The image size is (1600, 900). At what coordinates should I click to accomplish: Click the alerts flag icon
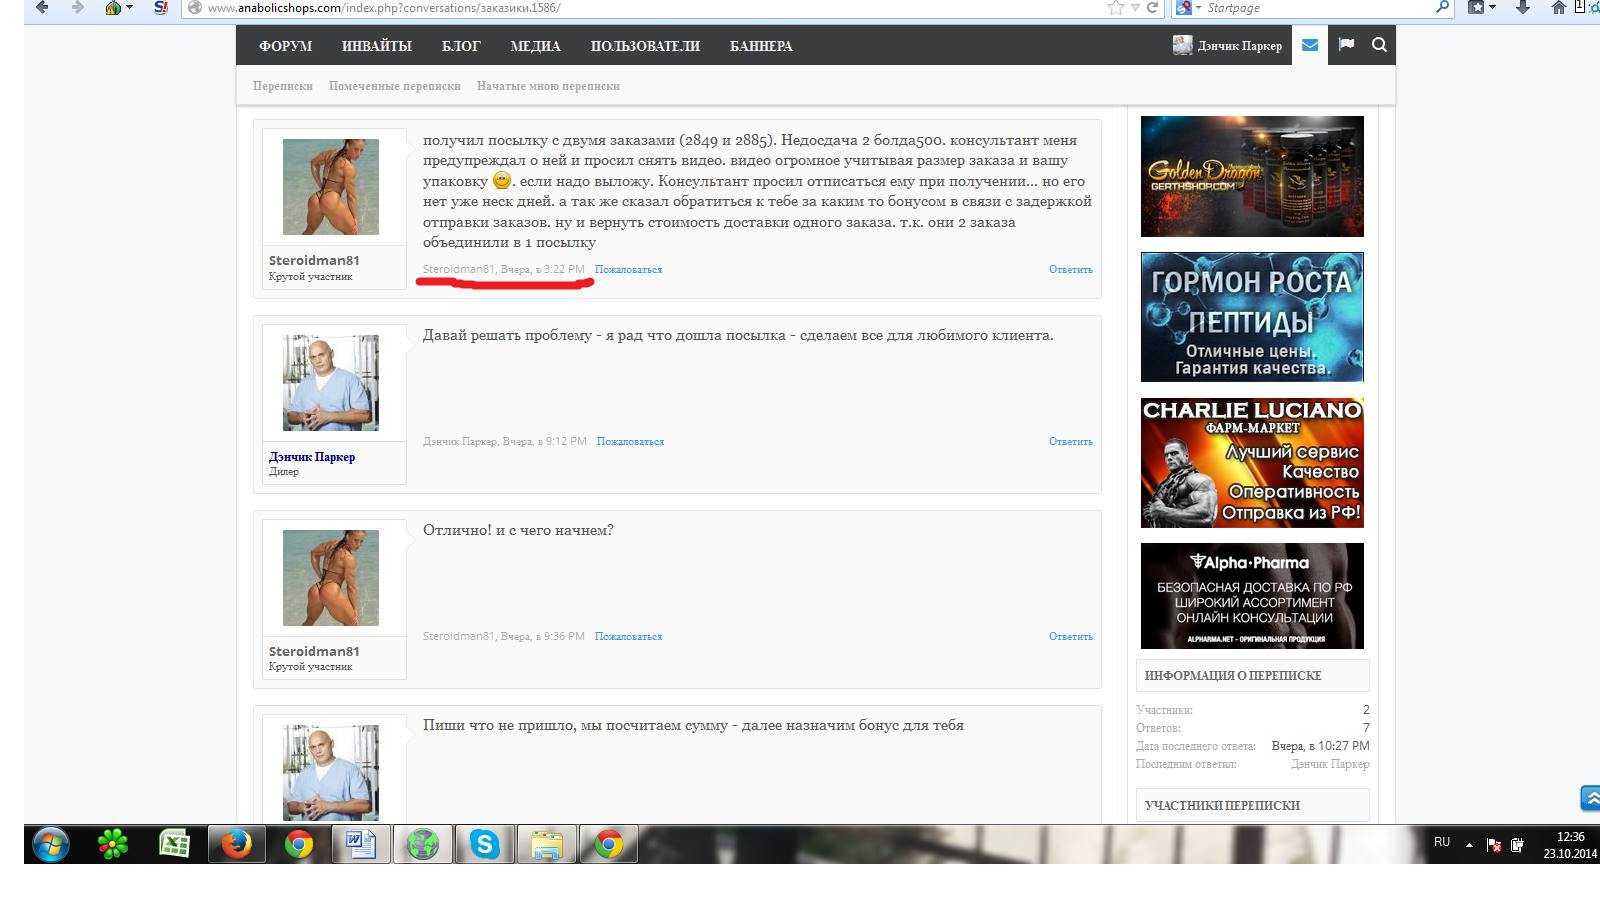point(1346,45)
